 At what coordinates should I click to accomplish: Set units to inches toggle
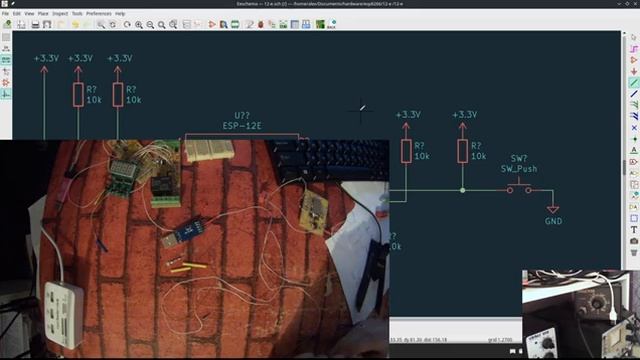(6, 49)
